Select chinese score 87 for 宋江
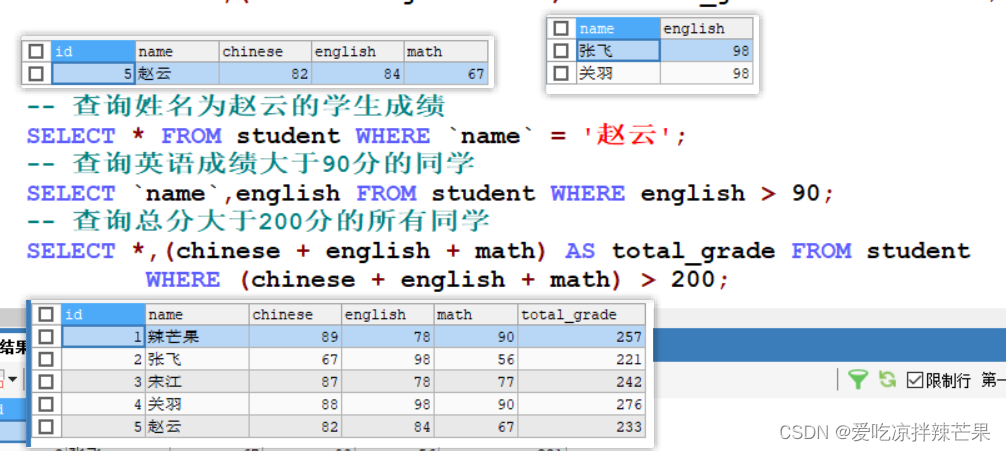 point(295,382)
